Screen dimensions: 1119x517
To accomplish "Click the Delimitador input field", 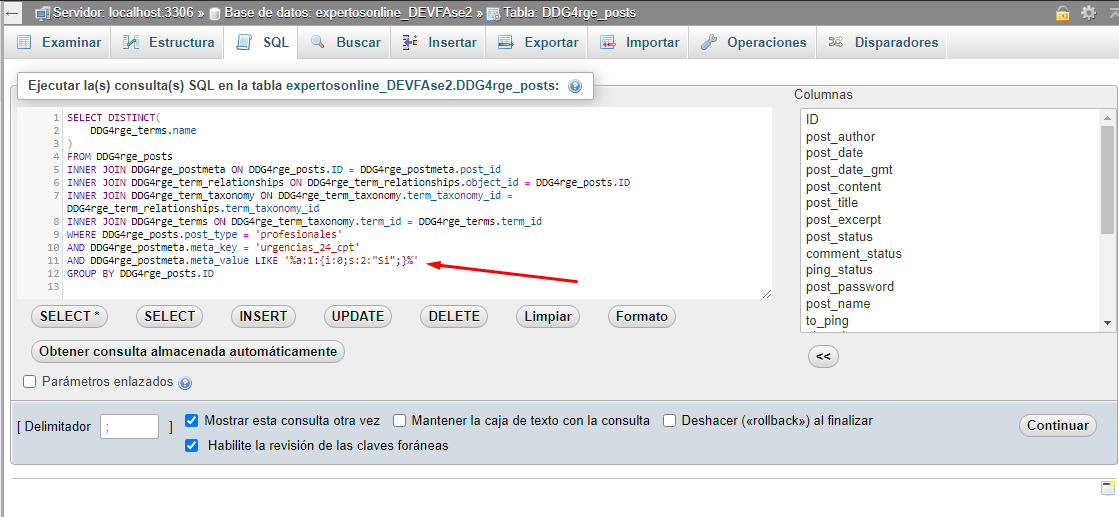I will pyautogui.click(x=129, y=426).
